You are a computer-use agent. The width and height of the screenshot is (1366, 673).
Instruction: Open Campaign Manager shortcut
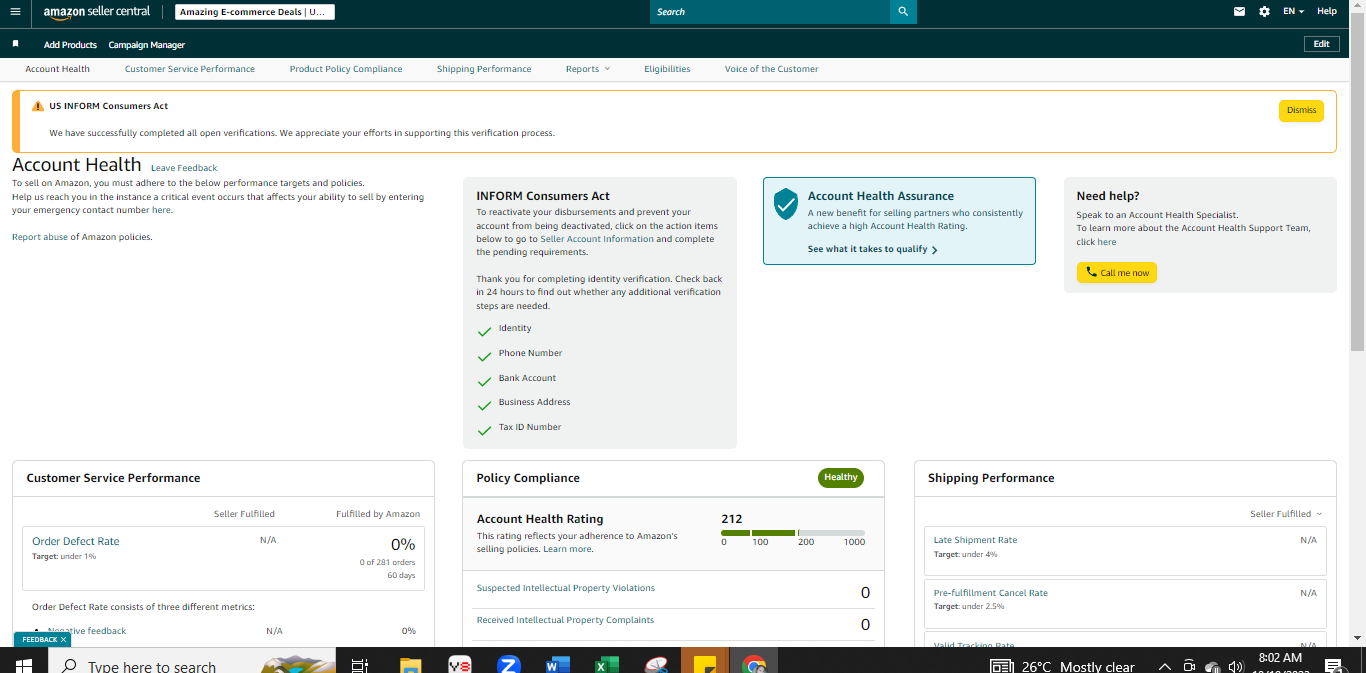pos(146,45)
